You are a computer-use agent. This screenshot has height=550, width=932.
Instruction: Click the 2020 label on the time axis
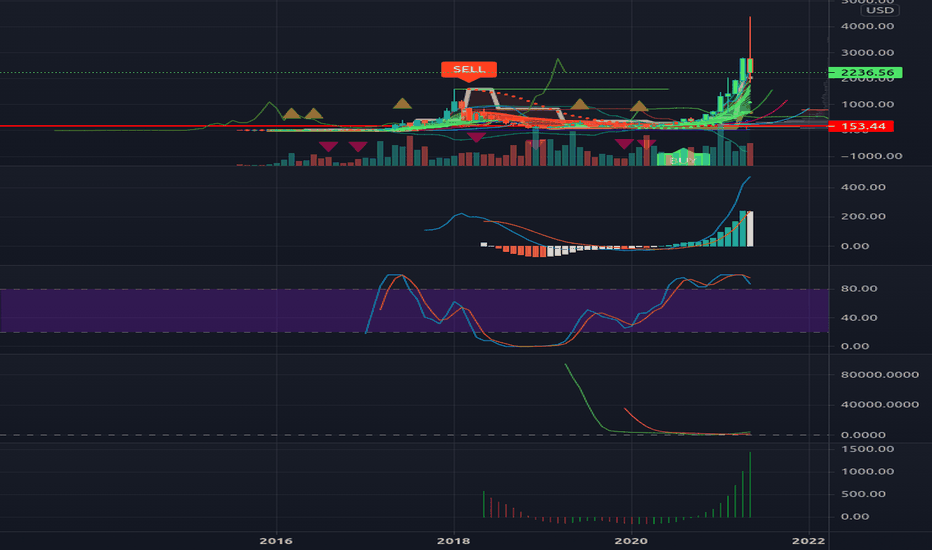pos(631,540)
